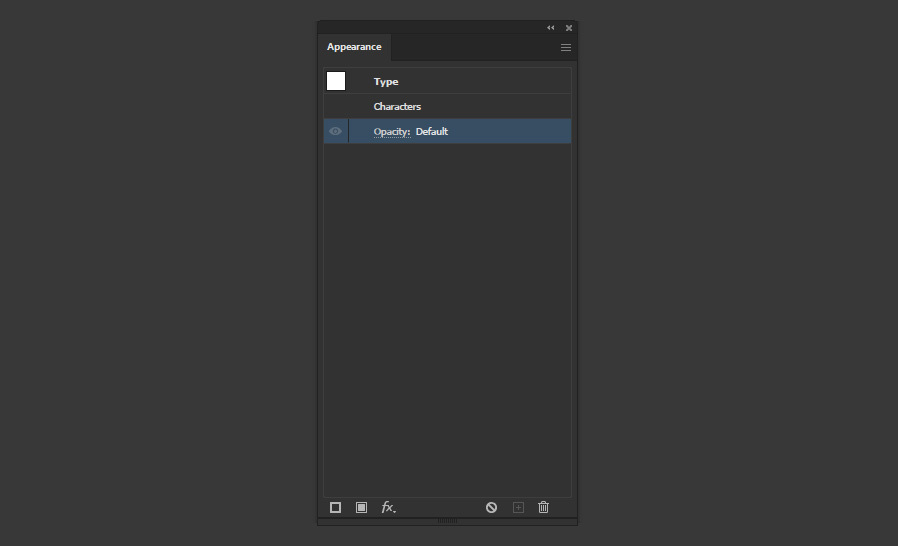Click the Add New Stroke icon
This screenshot has height=546, width=898.
click(x=336, y=508)
